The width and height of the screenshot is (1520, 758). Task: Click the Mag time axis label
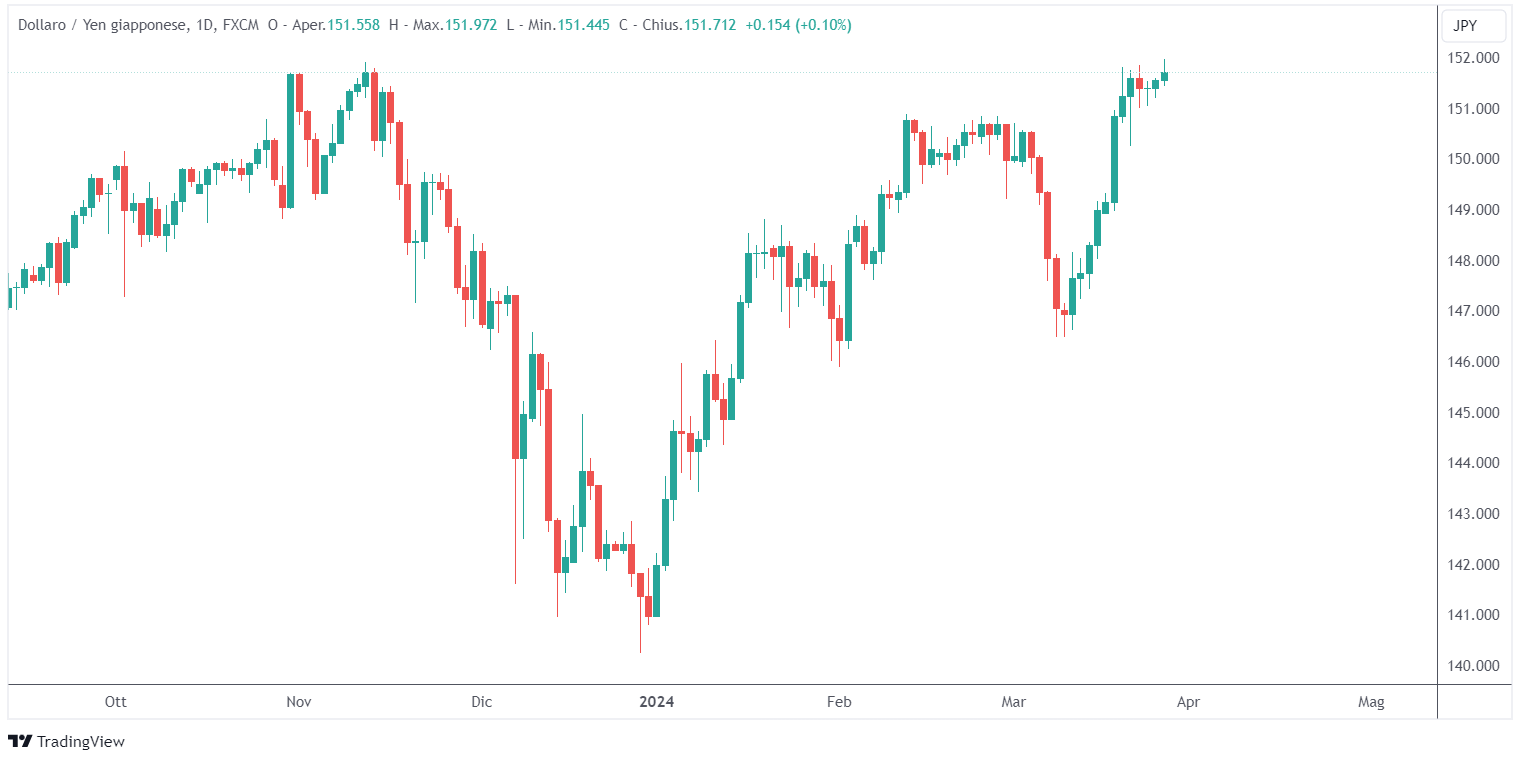pos(1371,702)
